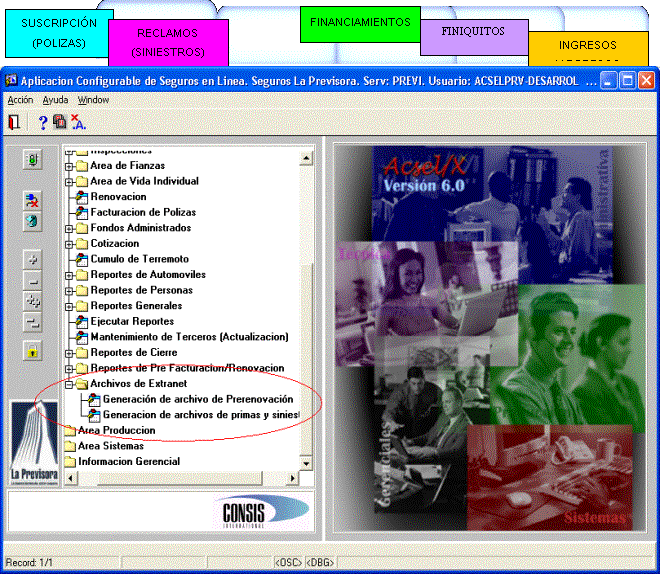Image resolution: width=660 pixels, height=574 pixels.
Task: Select the Area de Fianzas label
Action: coord(128,165)
